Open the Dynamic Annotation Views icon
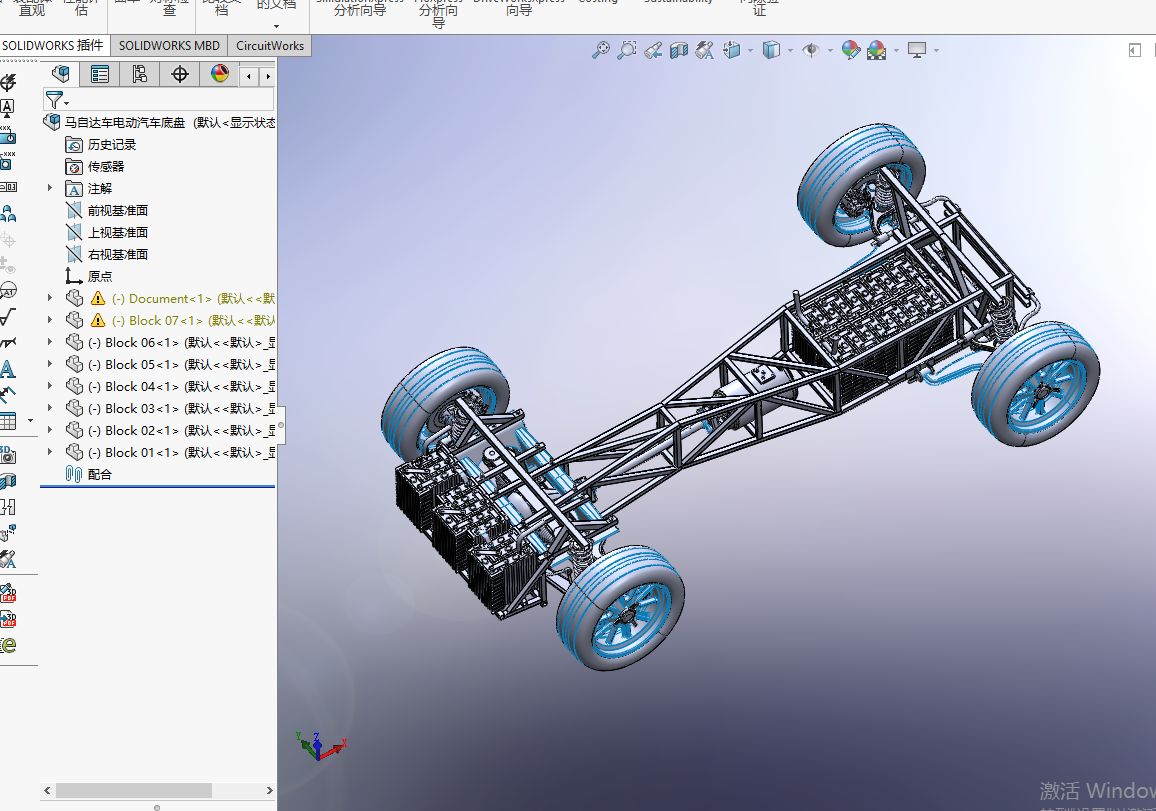 (705, 50)
